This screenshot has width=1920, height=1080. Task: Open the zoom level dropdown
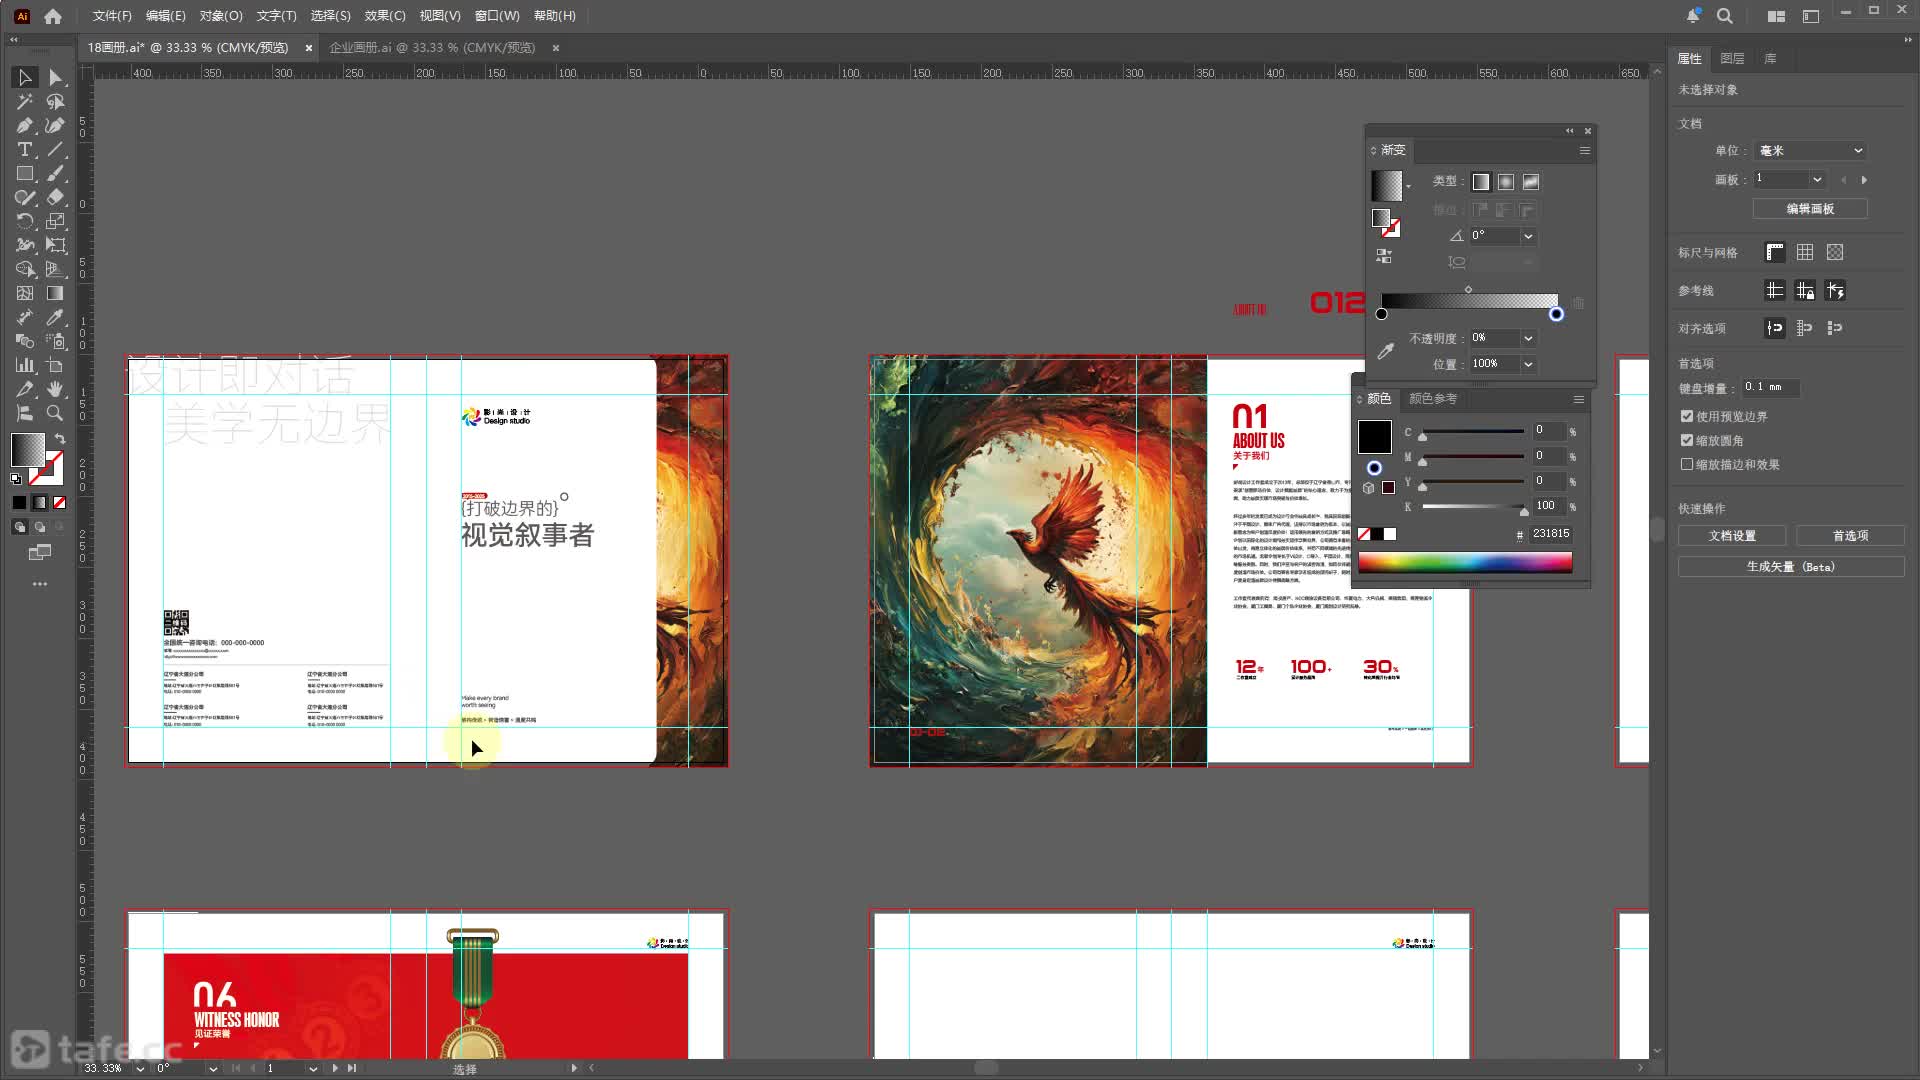click(140, 1068)
